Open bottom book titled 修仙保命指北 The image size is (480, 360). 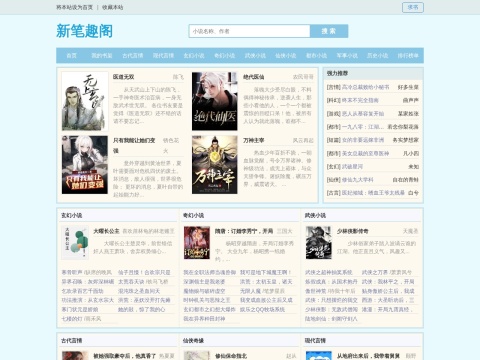[x=231, y=356]
